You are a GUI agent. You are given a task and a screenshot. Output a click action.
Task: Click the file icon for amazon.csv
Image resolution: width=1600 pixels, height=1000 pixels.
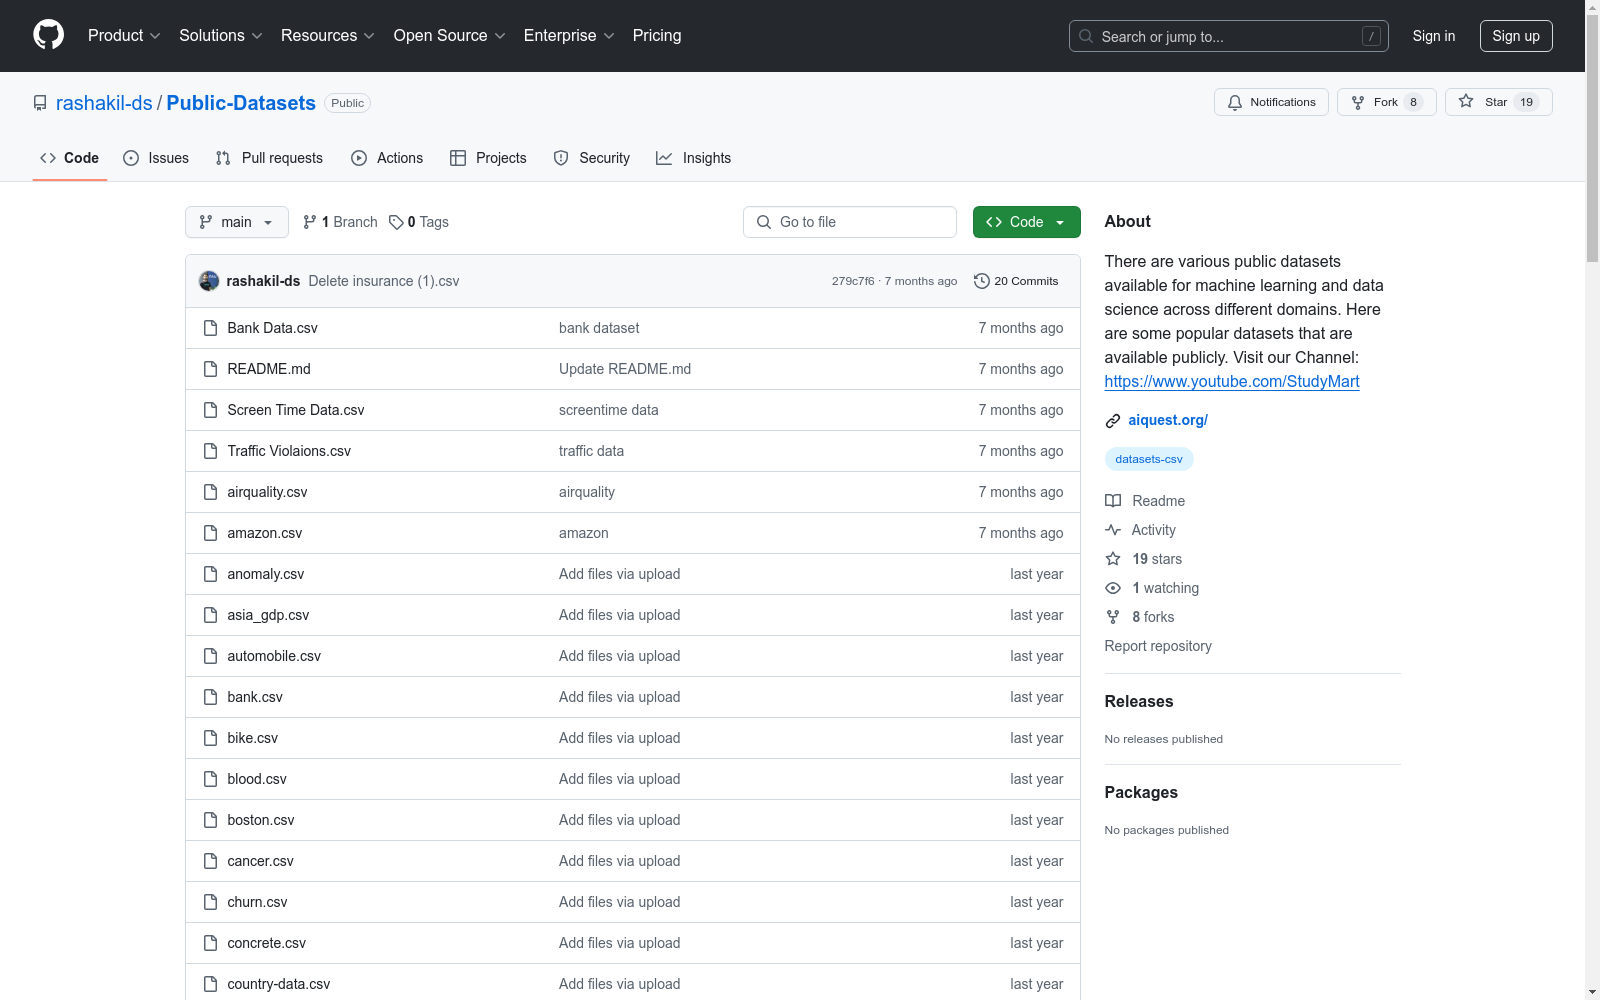(x=210, y=533)
